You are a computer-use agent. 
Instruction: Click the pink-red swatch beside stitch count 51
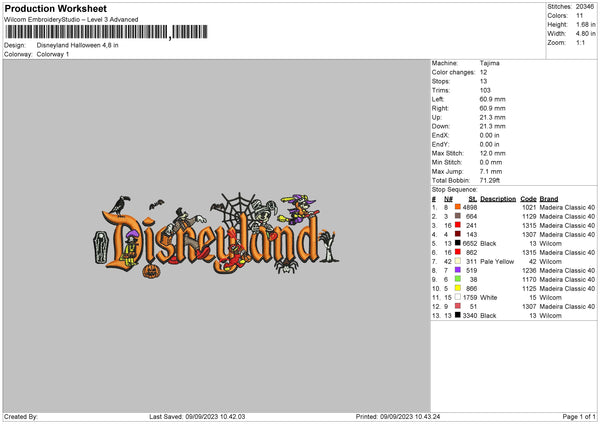pos(458,306)
